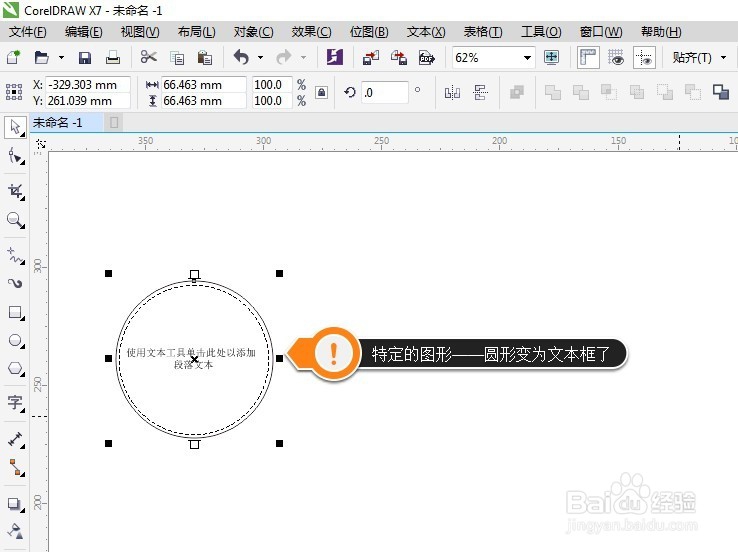Toggle the lock ratio padlock
This screenshot has width=738, height=552.
321,92
